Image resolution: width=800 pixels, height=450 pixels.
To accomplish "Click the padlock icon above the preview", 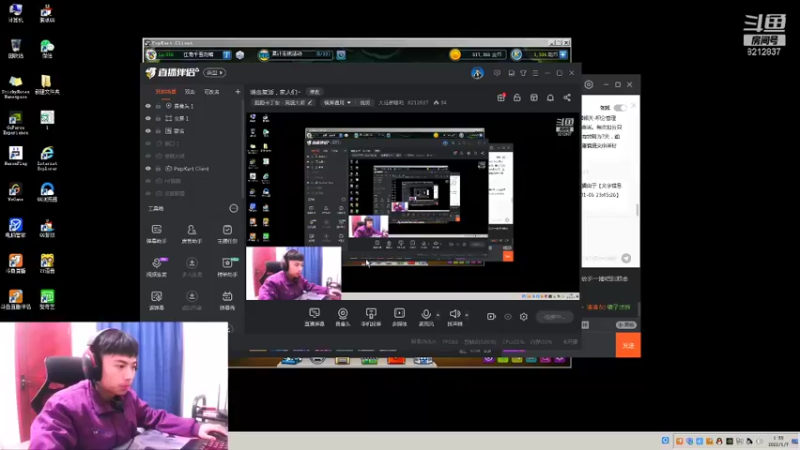I will click(517, 97).
